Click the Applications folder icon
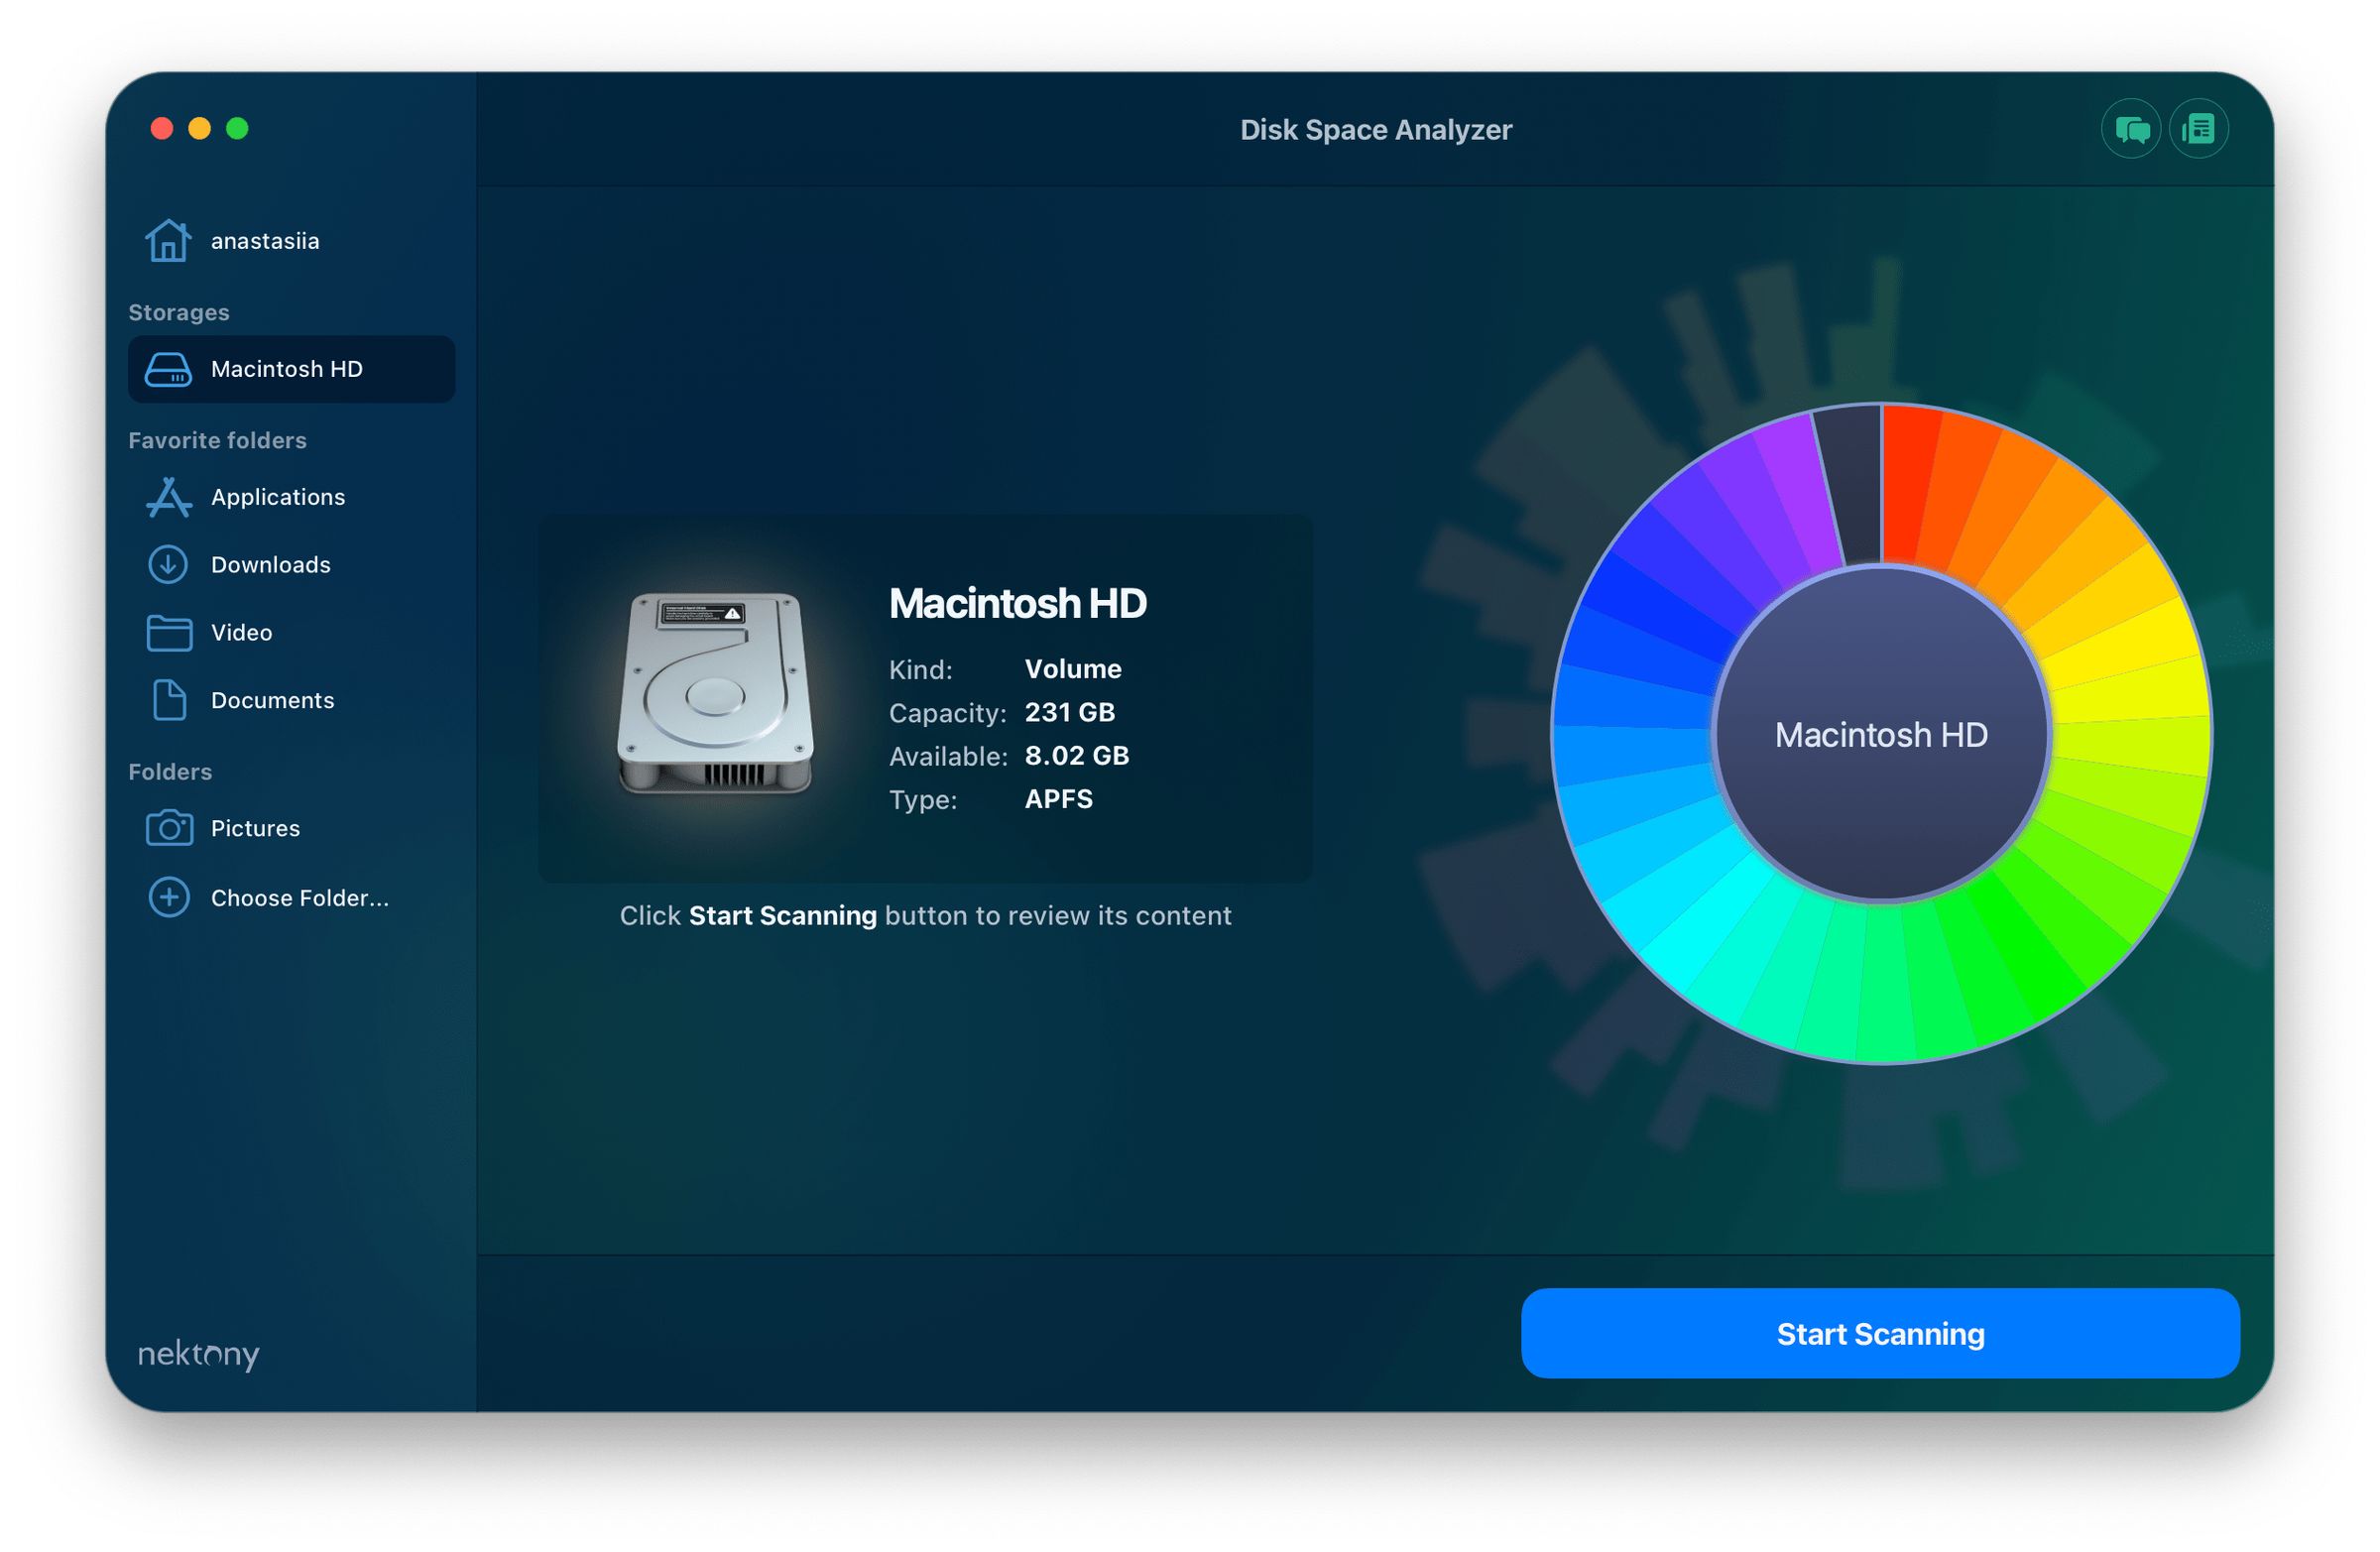Screen dimensions: 2380x1552 [x=169, y=497]
